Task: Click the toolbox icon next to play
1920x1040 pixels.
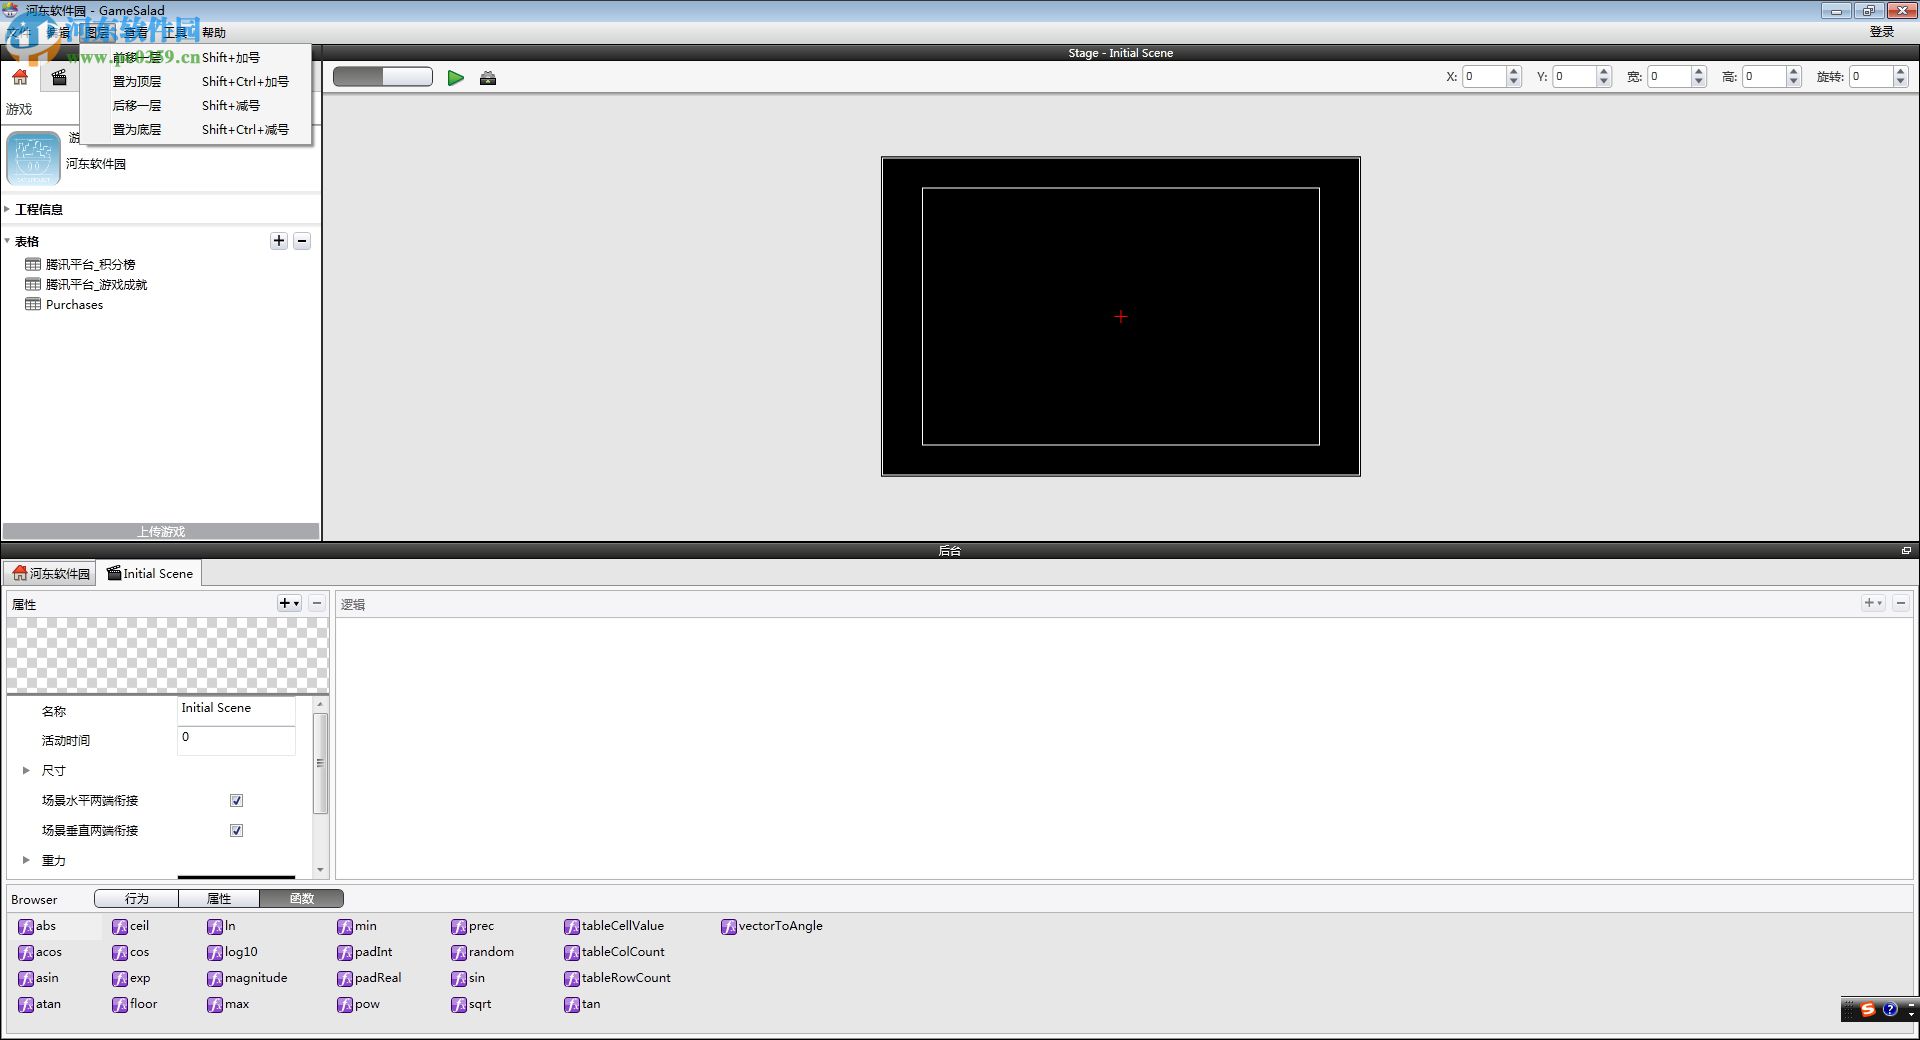Action: tap(488, 78)
